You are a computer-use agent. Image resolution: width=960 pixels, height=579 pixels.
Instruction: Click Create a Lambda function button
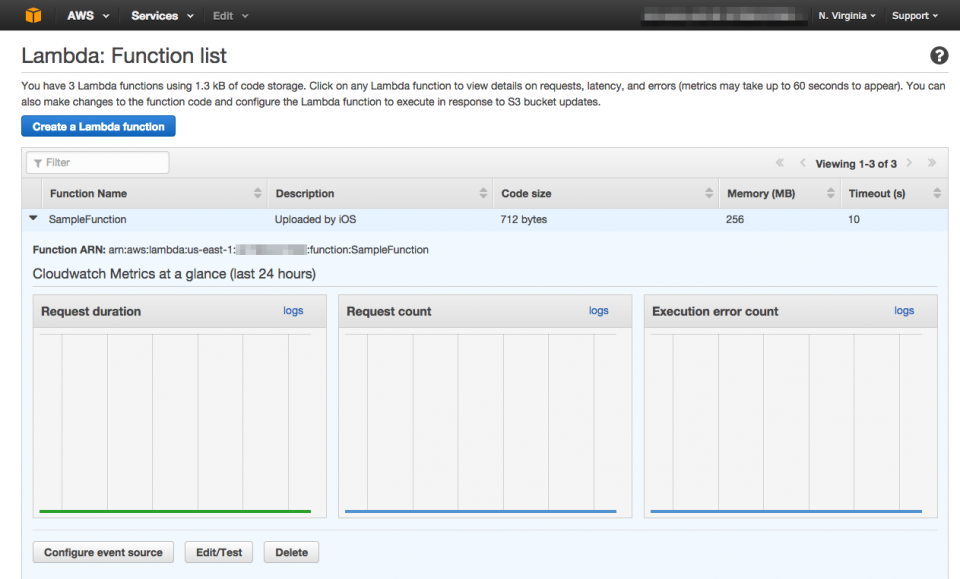point(98,126)
